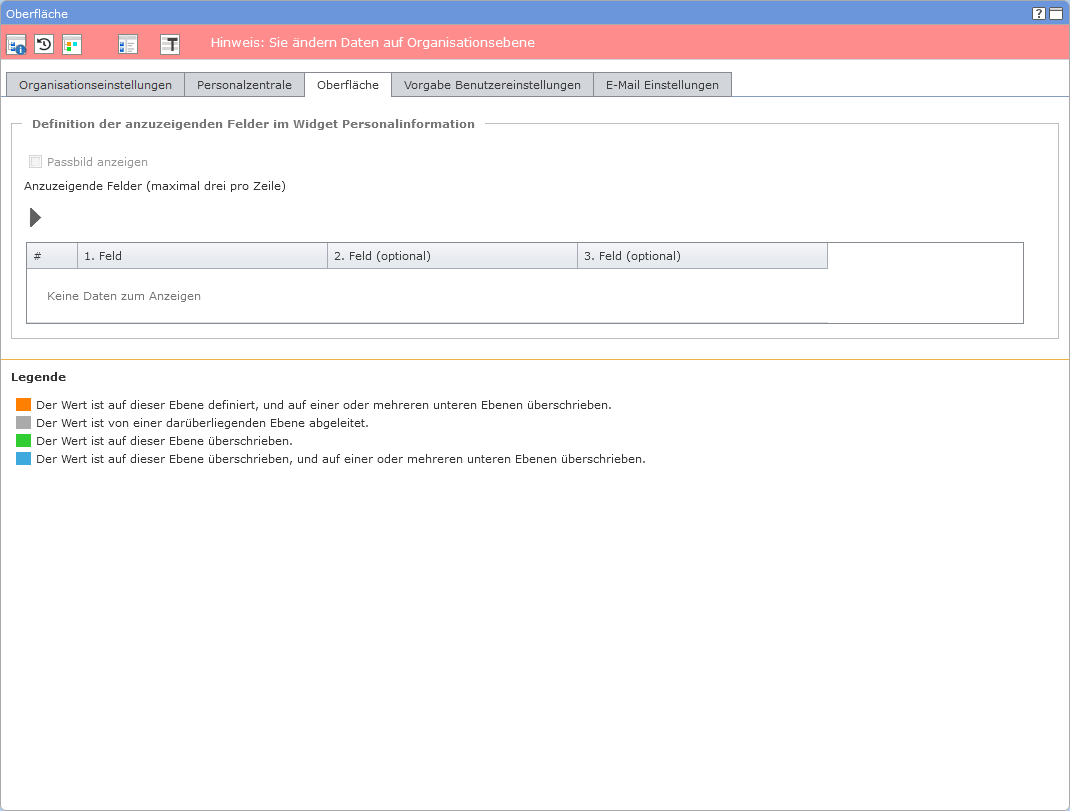Maximize the Oberfläche window
This screenshot has width=1070, height=811.
click(x=1055, y=14)
